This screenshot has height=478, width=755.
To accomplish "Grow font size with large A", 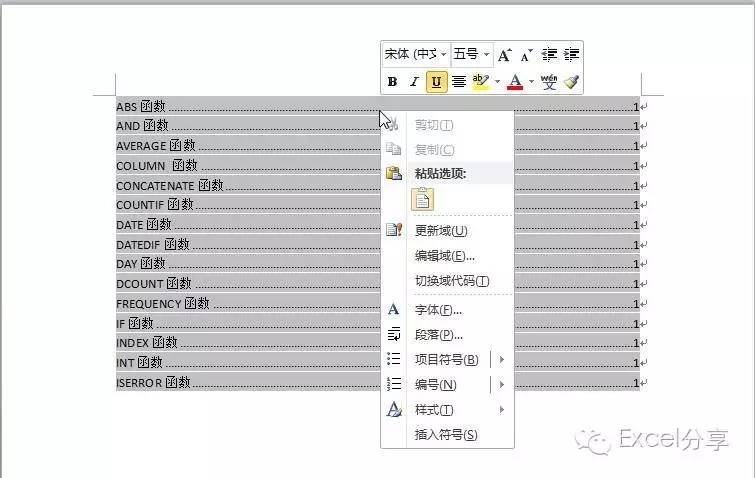I will (504, 55).
